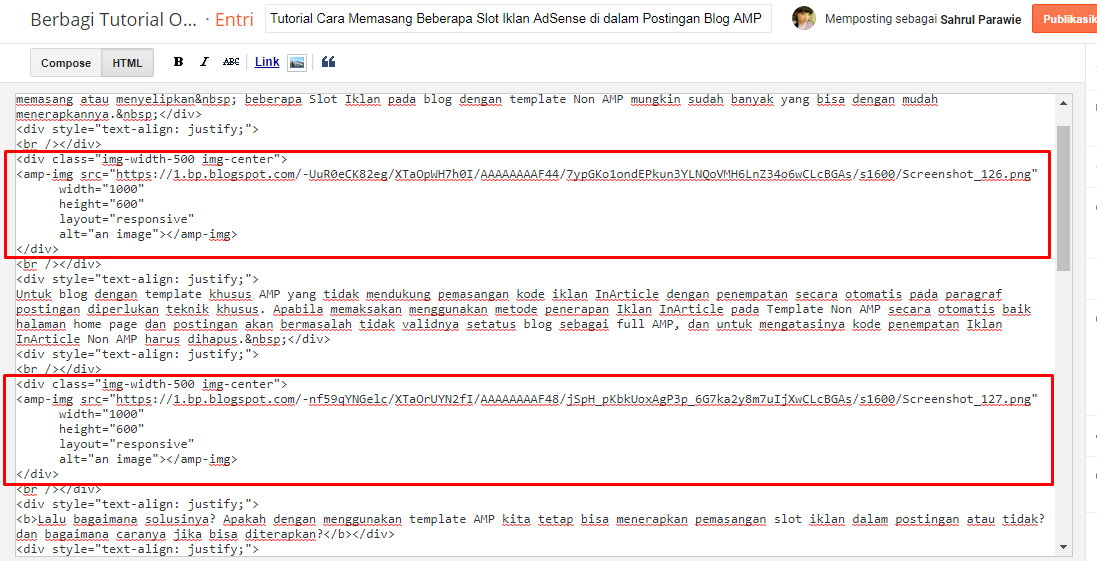Click 'dan bagaimana caranya jika bisa diterapkan' line
This screenshot has height=561, width=1097.
click(x=205, y=534)
